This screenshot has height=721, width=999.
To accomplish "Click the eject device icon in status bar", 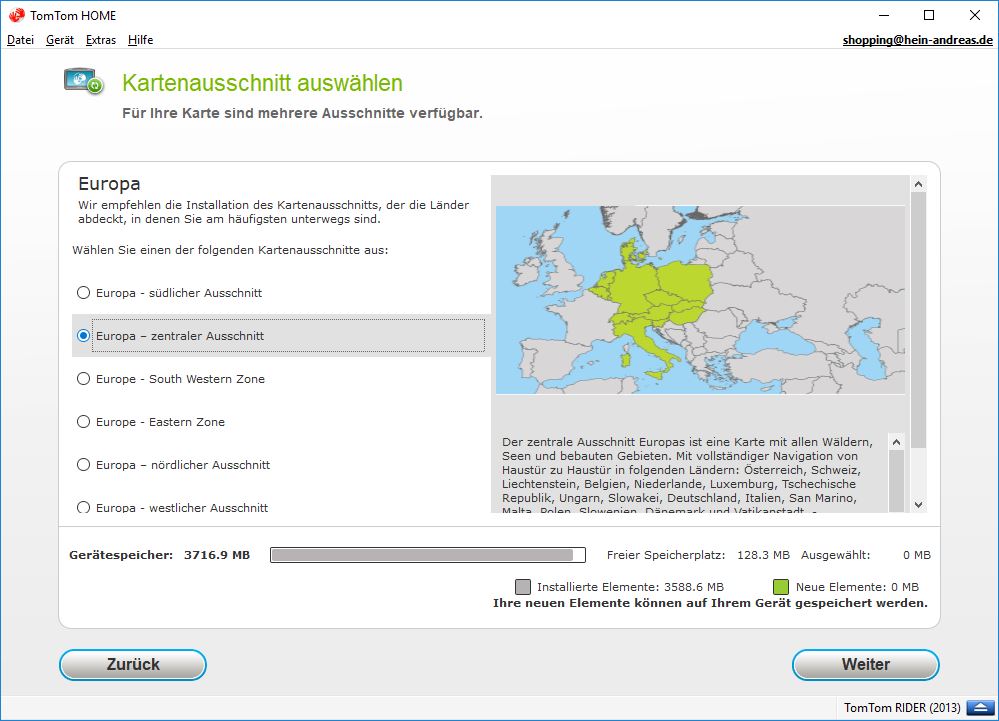I will pyautogui.click(x=976, y=708).
